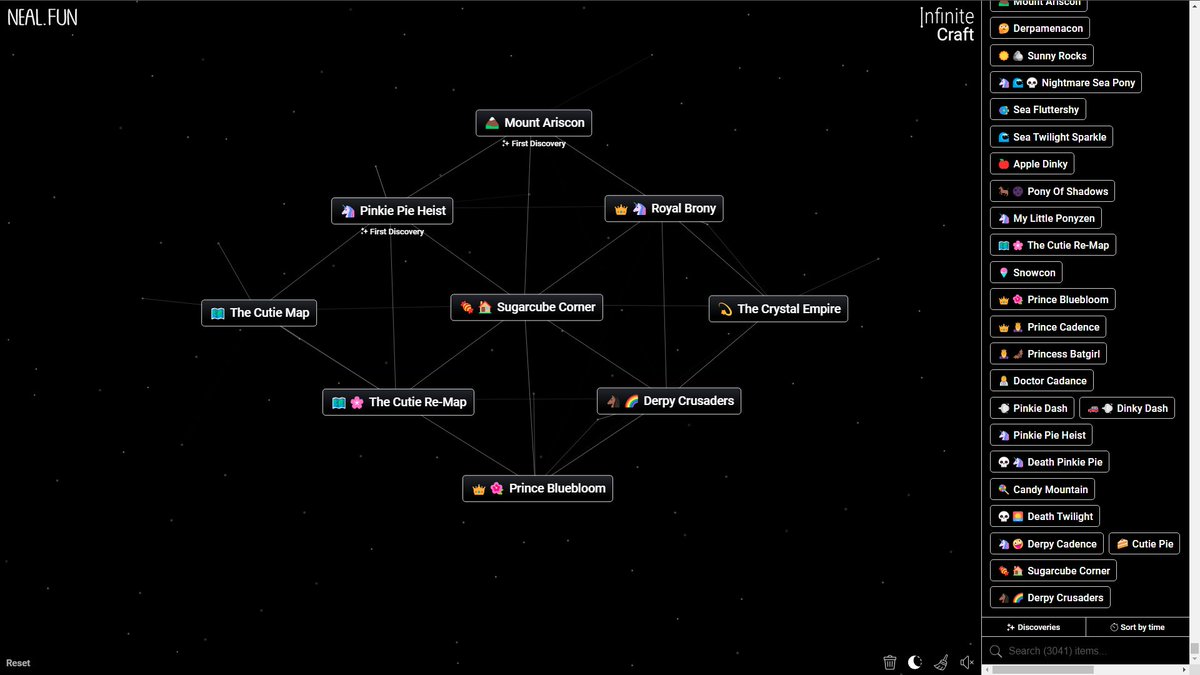Click Death Pinkie Pie in the sidebar
Image resolution: width=1200 pixels, height=675 pixels.
tap(1049, 462)
